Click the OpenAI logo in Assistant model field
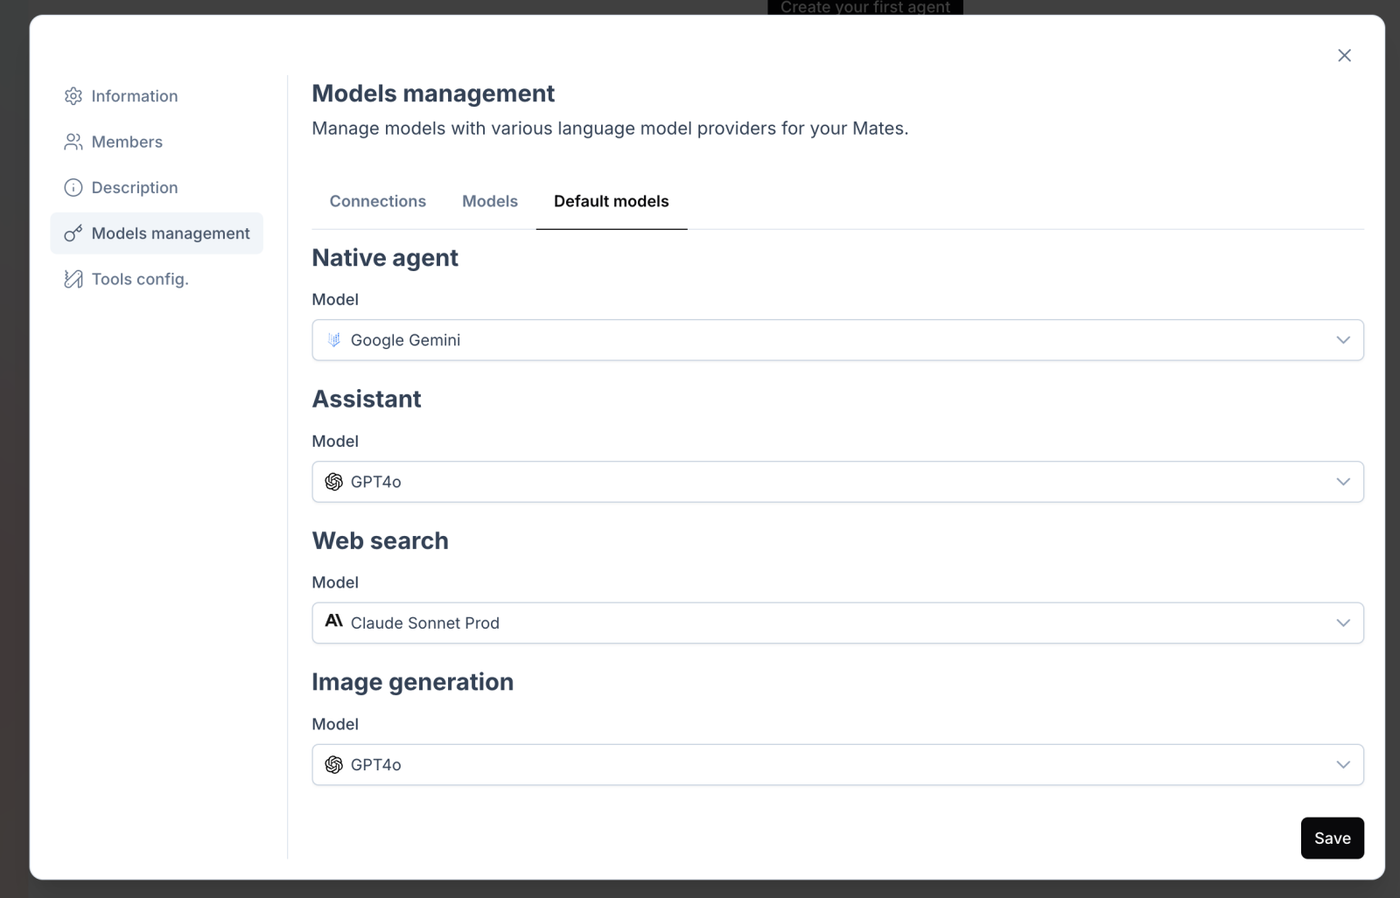 click(334, 482)
